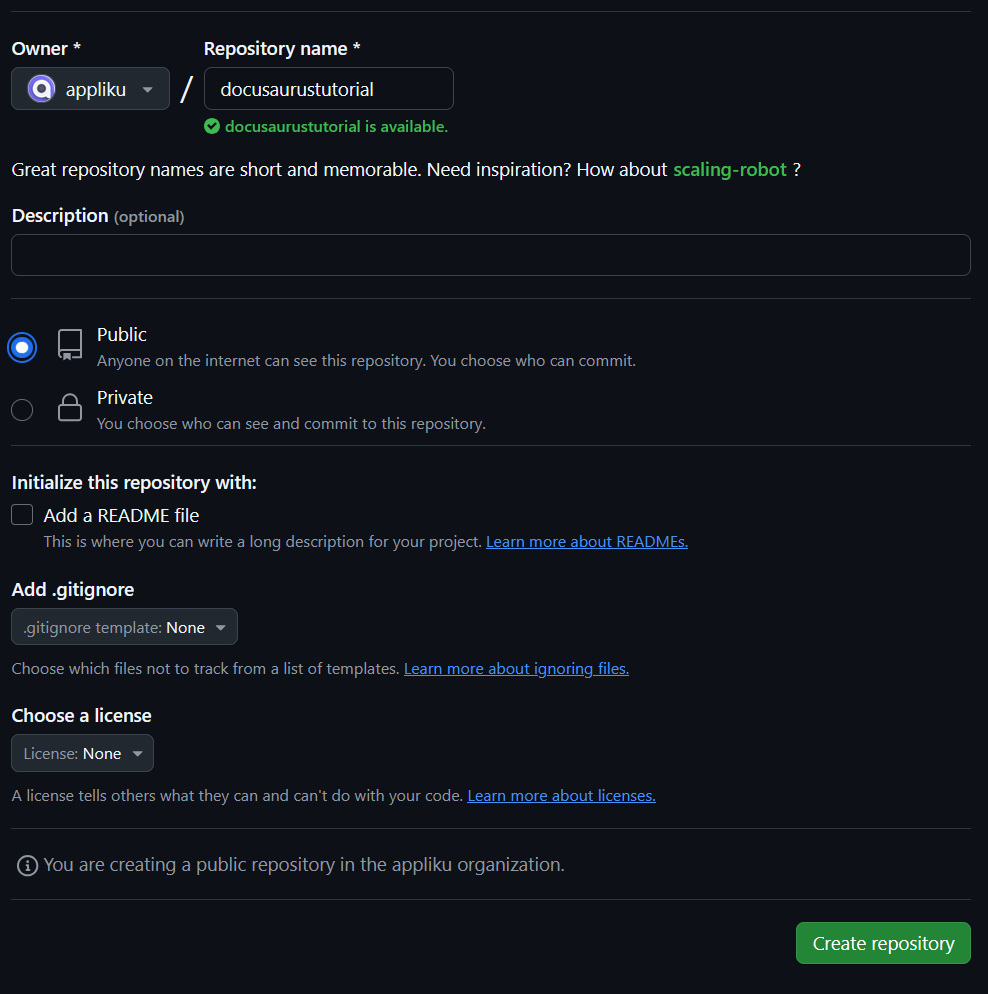Select the Private visibility radio button

[21, 409]
